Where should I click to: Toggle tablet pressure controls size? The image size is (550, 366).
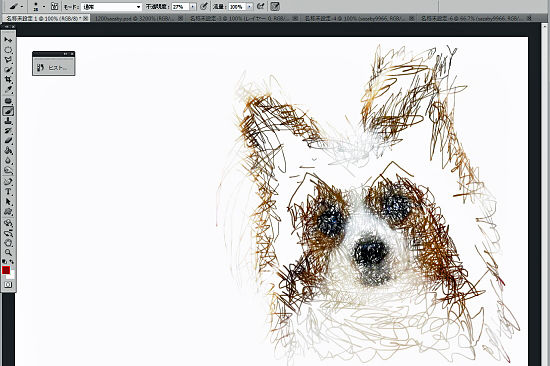275,6
